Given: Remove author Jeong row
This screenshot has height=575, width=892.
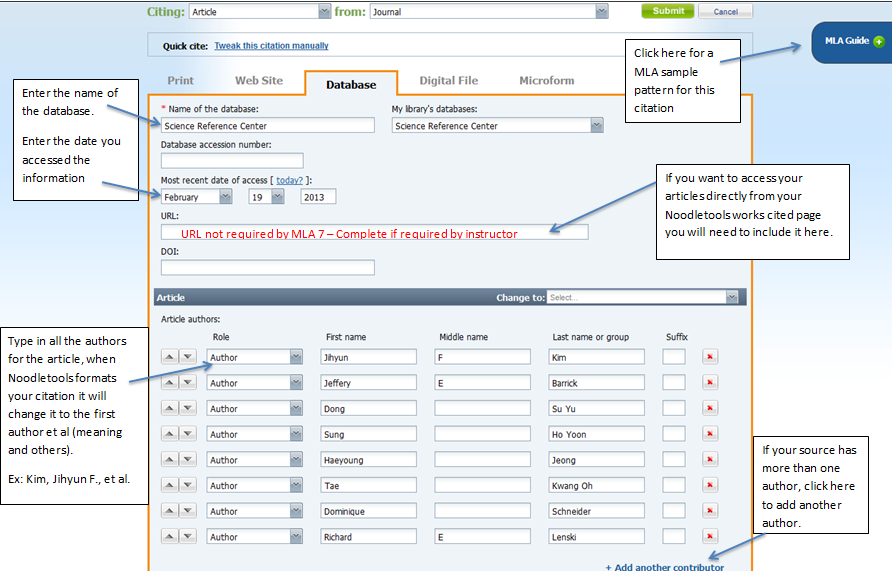Looking at the screenshot, I should point(710,460).
